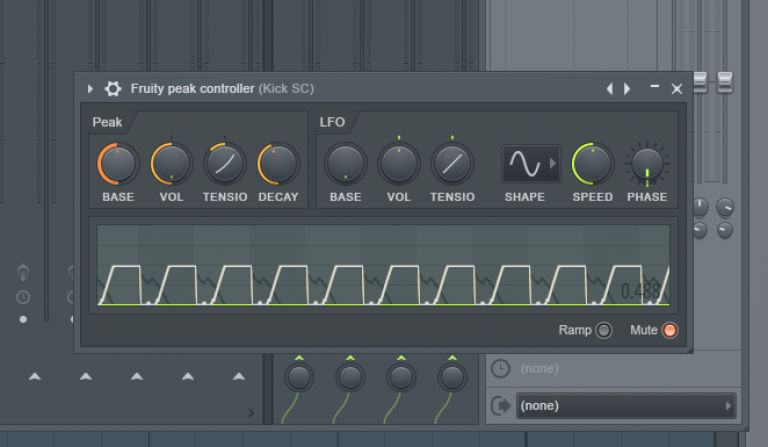Select next preset arrow in title bar
768x447 pixels.
pyautogui.click(x=627, y=89)
